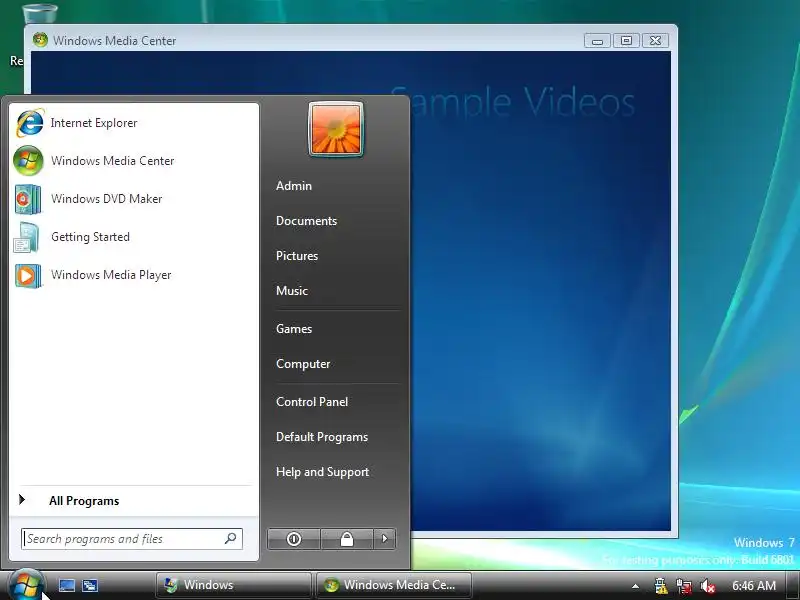Lock the computer with the padlock button
This screenshot has height=600, width=800.
click(x=347, y=539)
